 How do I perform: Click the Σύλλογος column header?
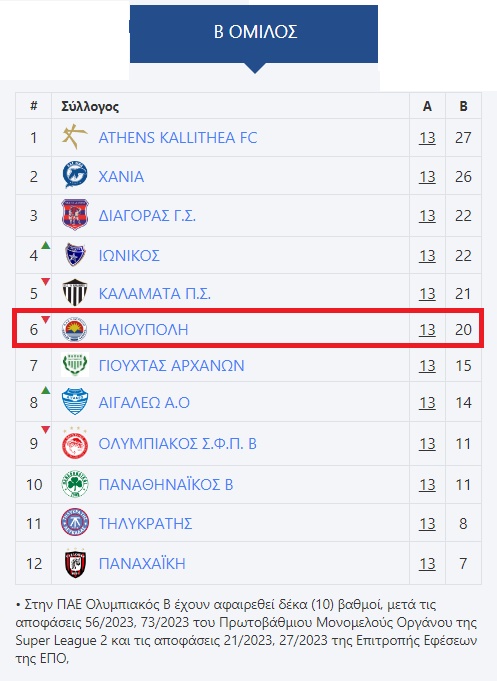pyautogui.click(x=90, y=106)
